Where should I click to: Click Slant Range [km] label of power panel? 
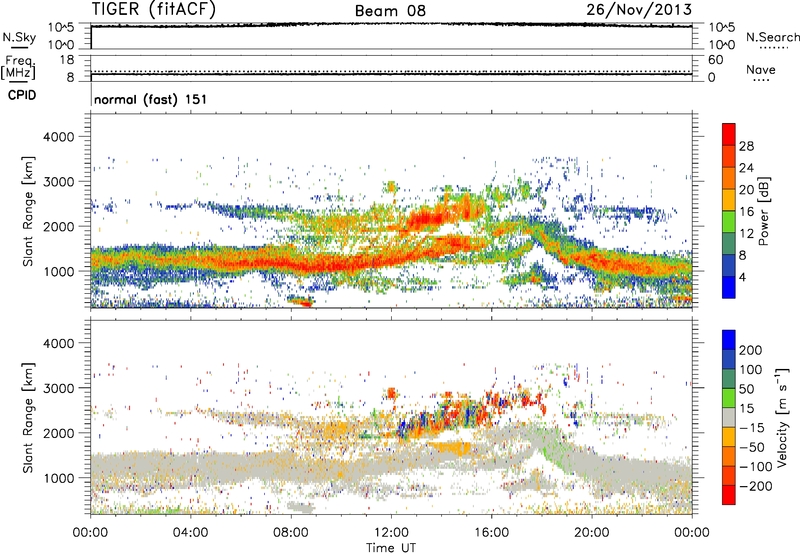click(x=28, y=211)
